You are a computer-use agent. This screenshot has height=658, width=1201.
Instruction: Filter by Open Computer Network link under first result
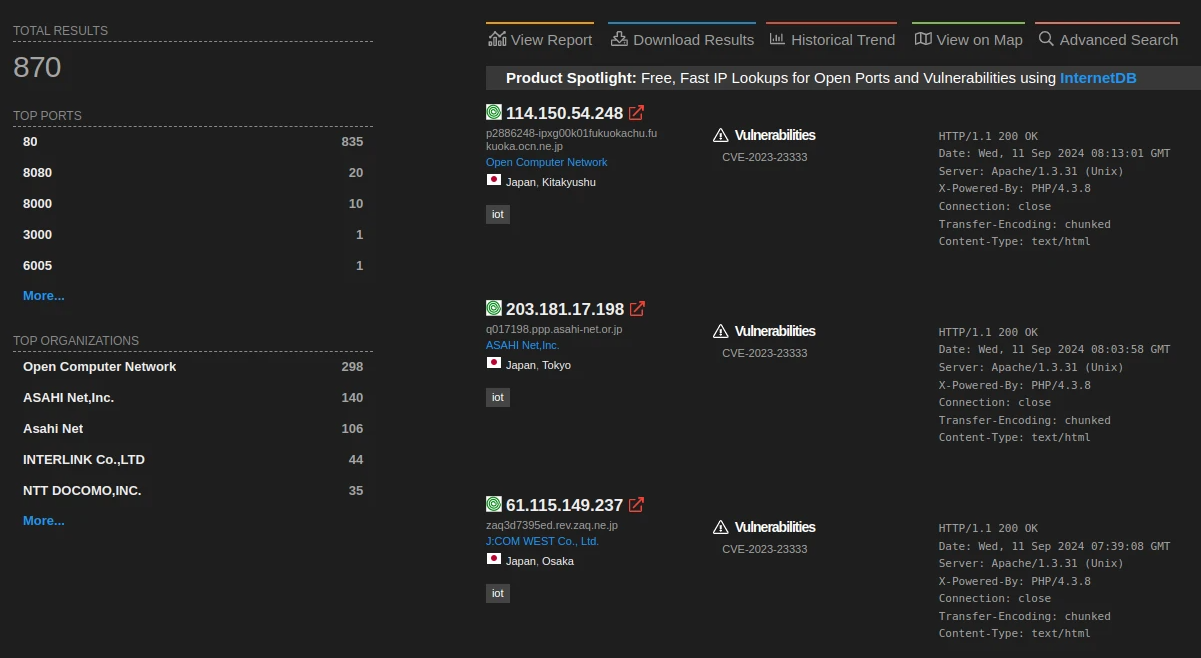pyautogui.click(x=546, y=162)
